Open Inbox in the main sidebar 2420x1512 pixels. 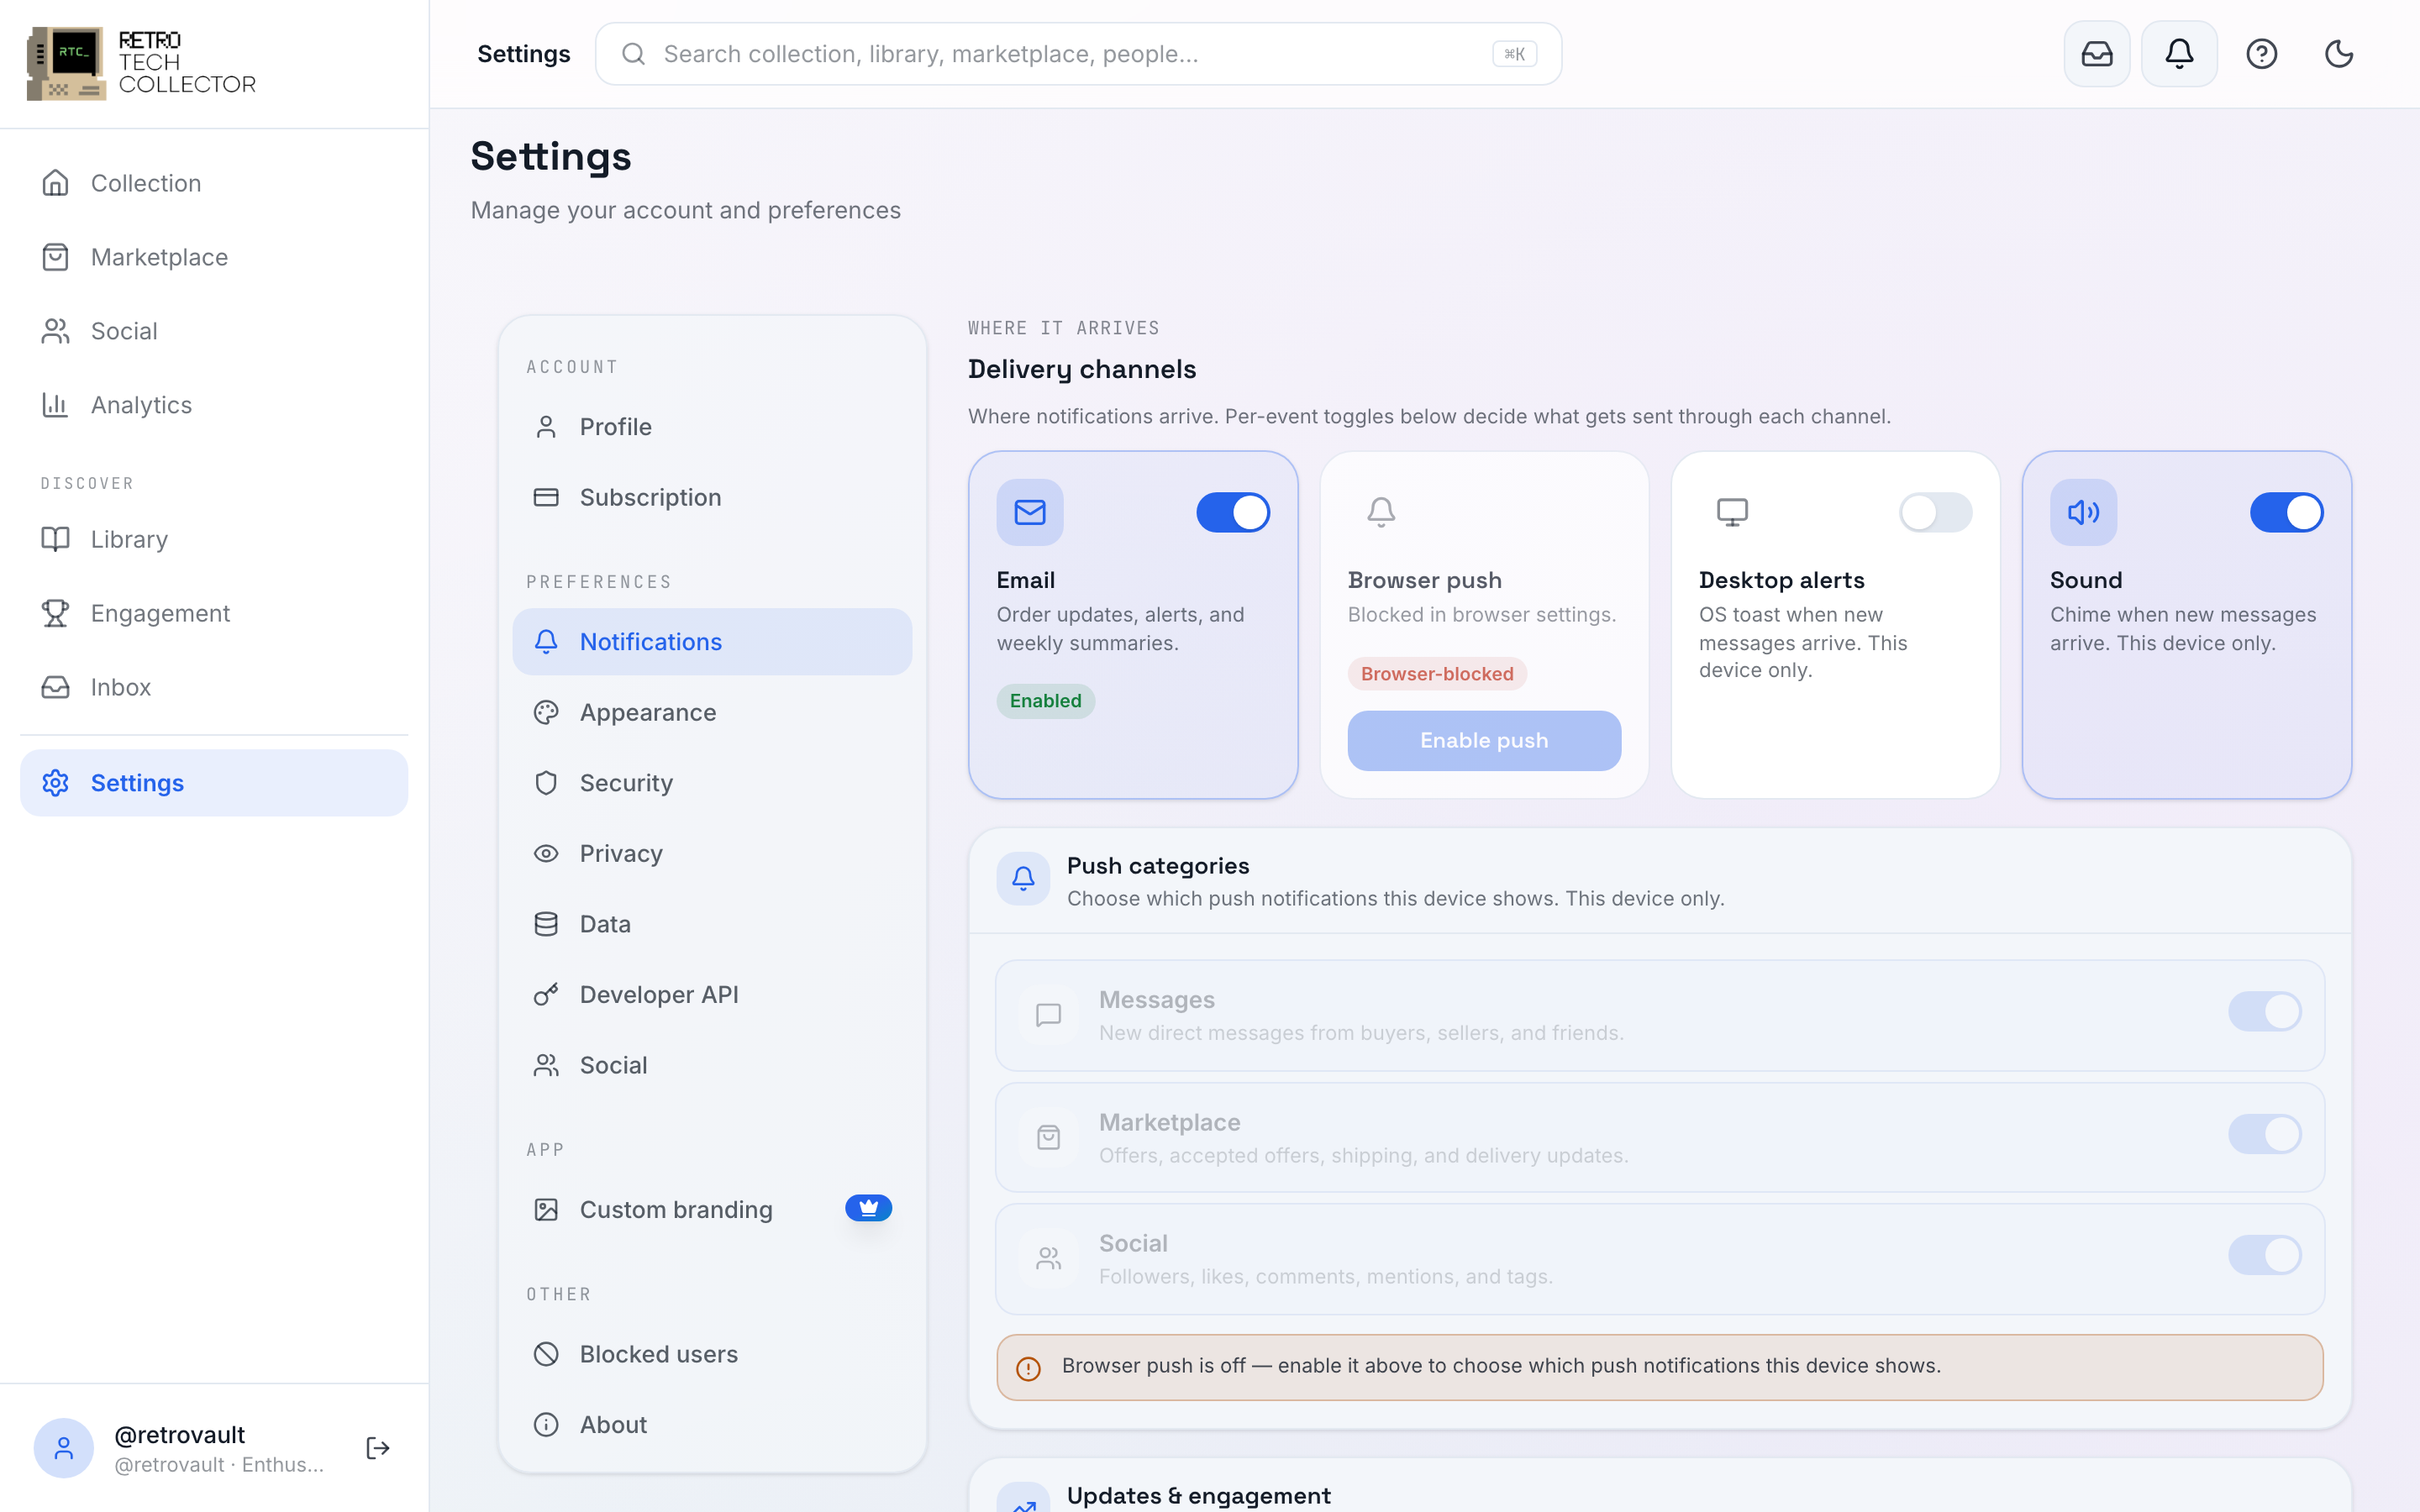click(x=214, y=687)
